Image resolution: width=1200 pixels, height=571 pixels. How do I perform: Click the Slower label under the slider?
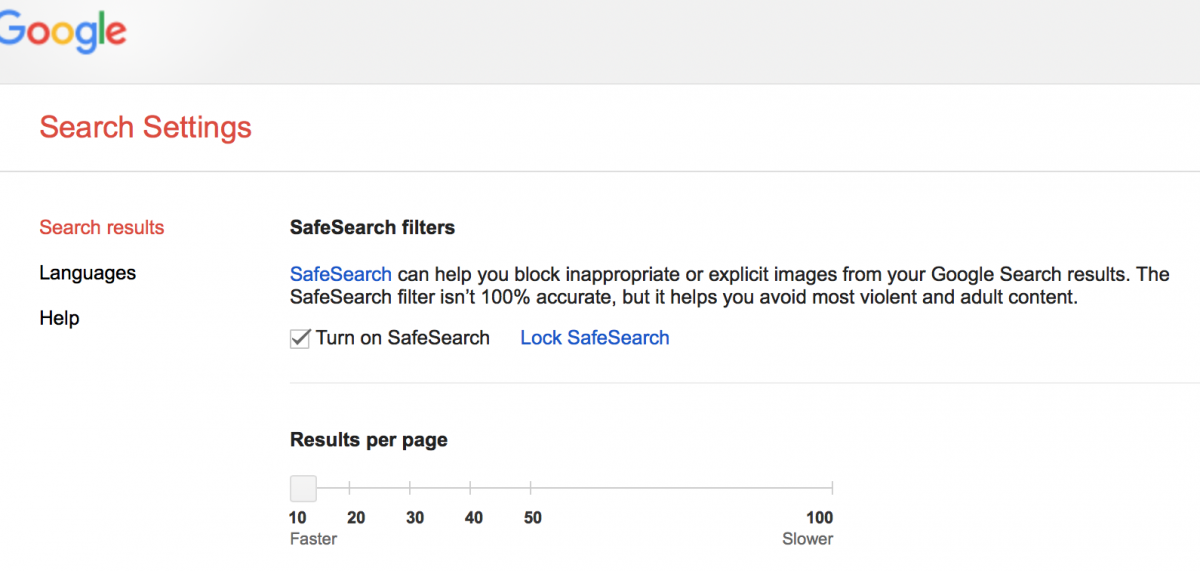808,539
